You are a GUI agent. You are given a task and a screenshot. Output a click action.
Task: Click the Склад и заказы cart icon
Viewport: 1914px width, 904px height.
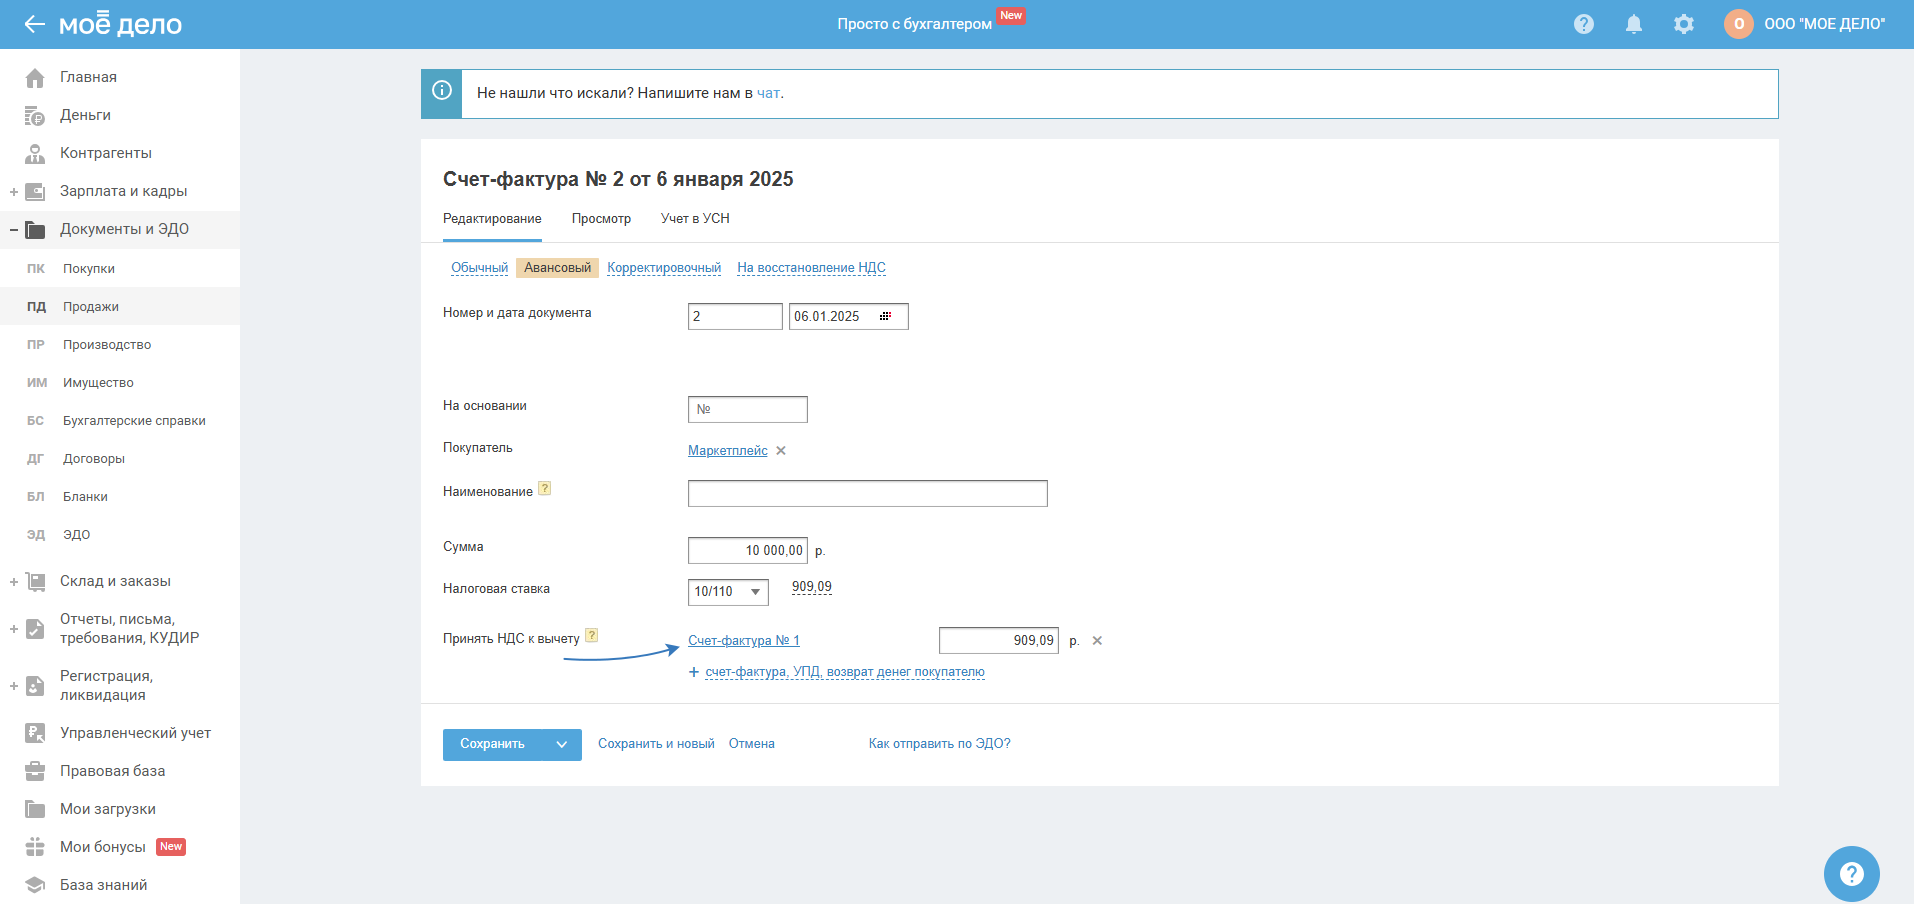[x=35, y=581]
